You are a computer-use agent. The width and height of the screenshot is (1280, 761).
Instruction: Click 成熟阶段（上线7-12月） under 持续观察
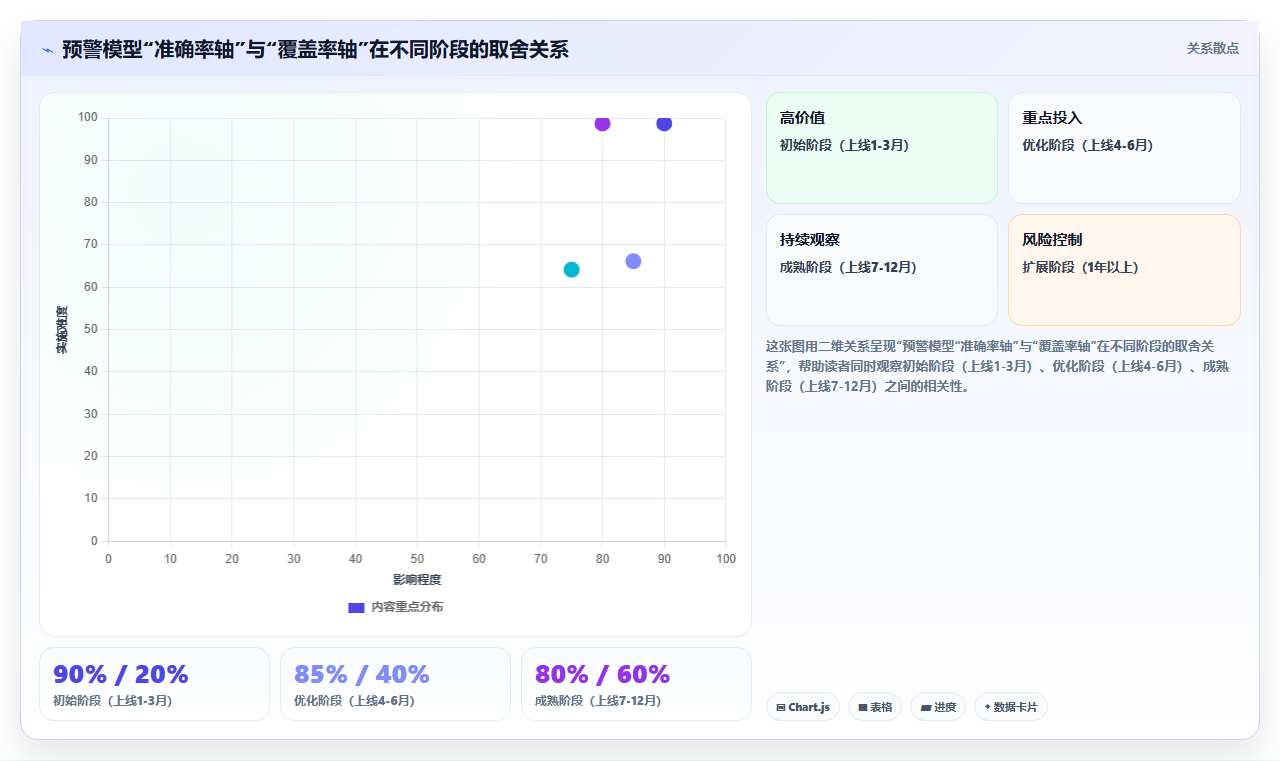(848, 267)
